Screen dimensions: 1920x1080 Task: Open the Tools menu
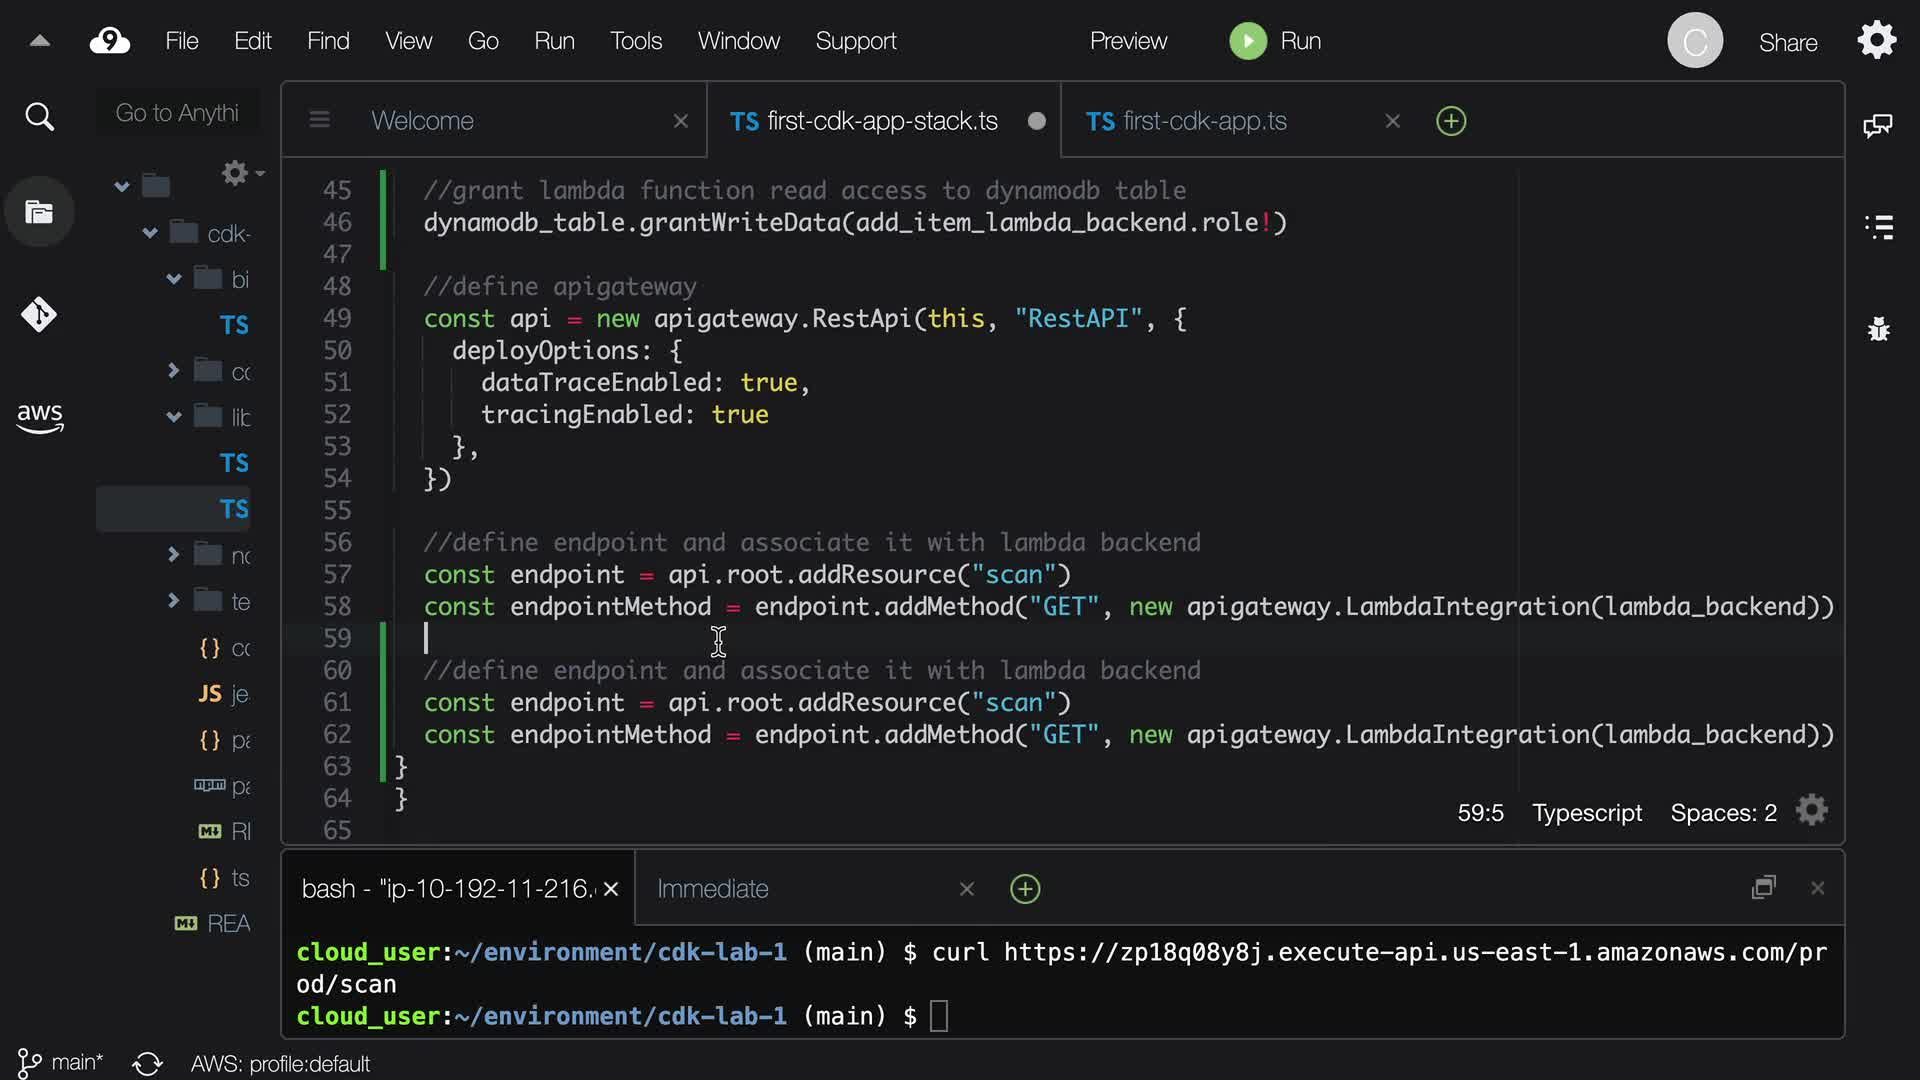635,41
